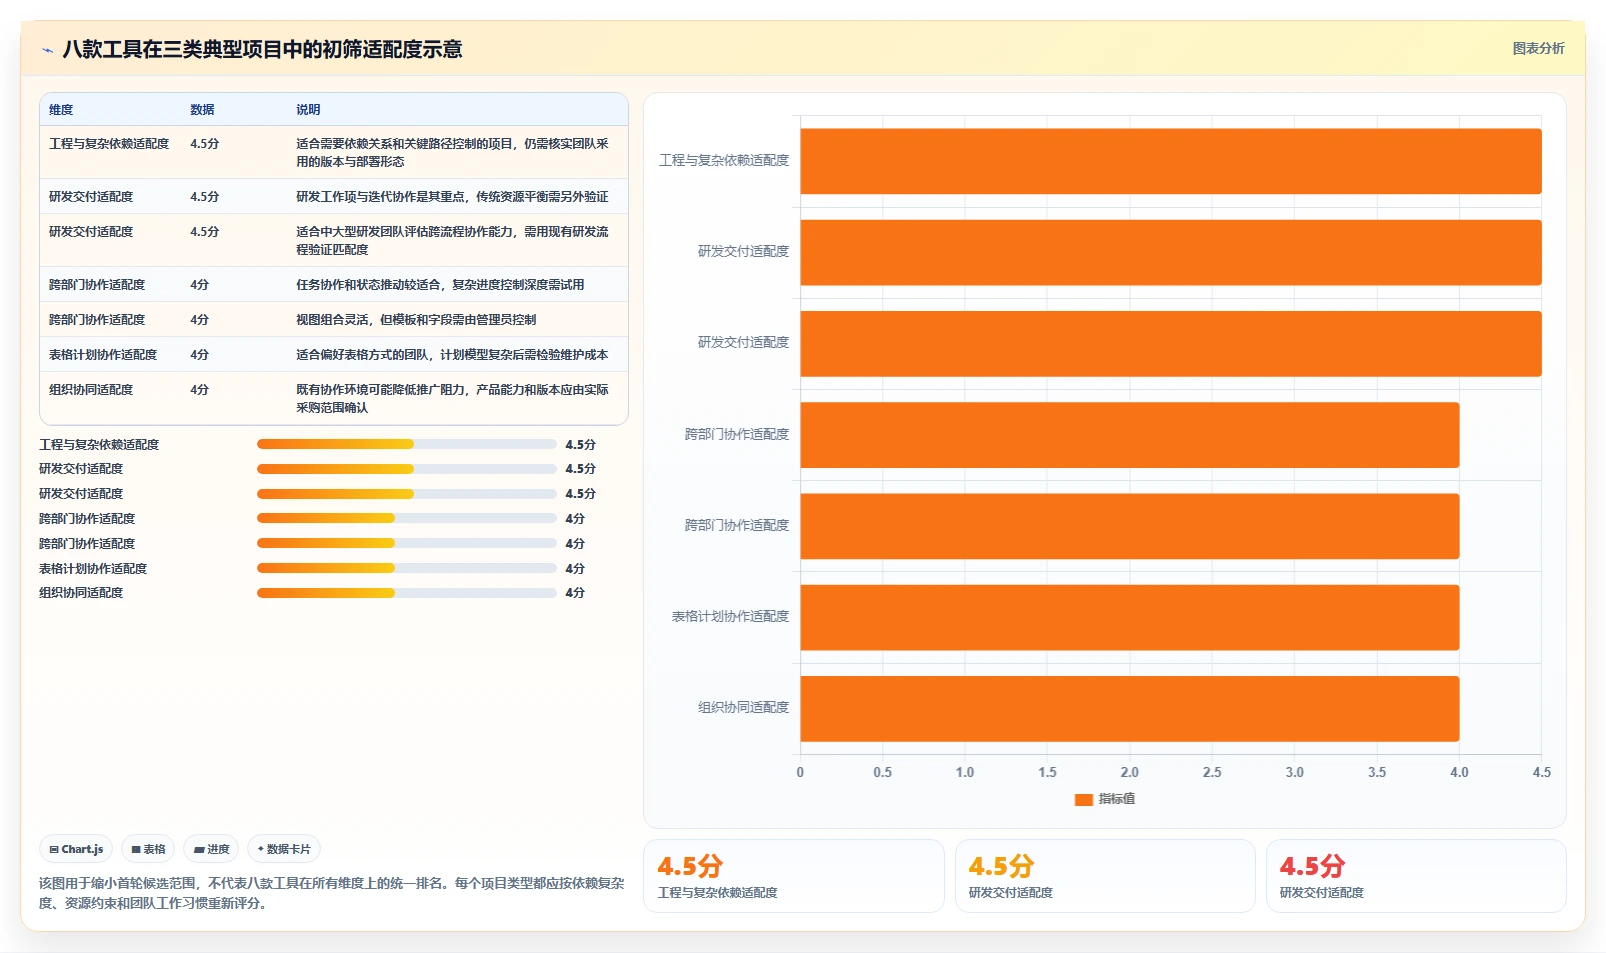Image resolution: width=1606 pixels, height=953 pixels.
Task: Click the 4分 score in the 组织协同适配度 table row
Action: (200, 390)
